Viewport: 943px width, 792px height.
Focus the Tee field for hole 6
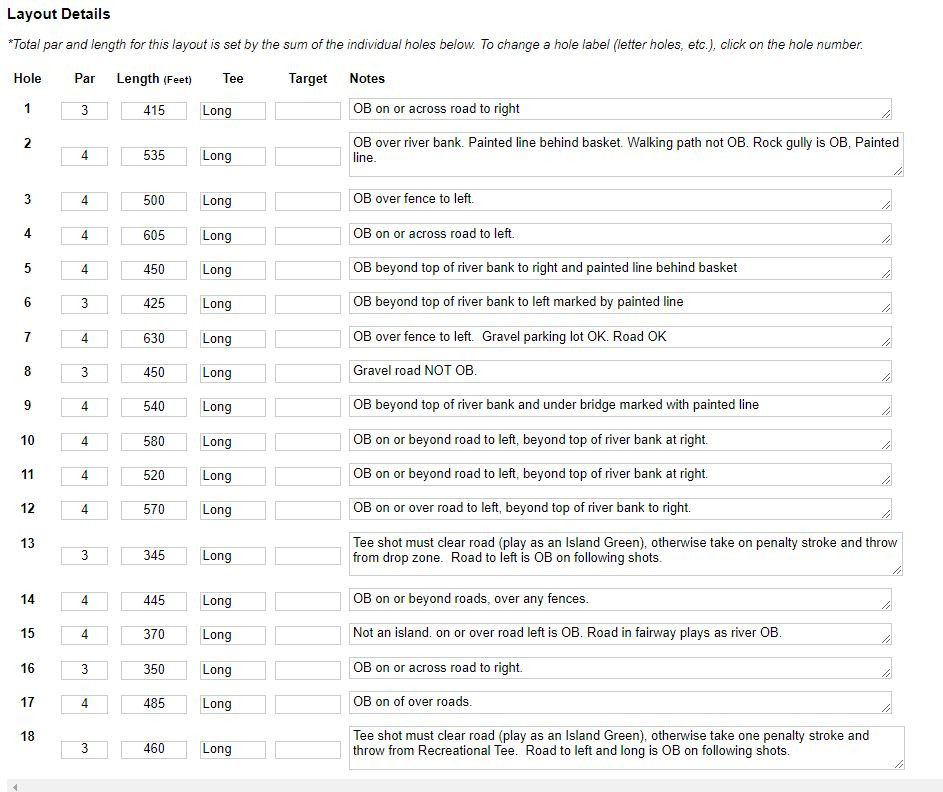pos(233,304)
